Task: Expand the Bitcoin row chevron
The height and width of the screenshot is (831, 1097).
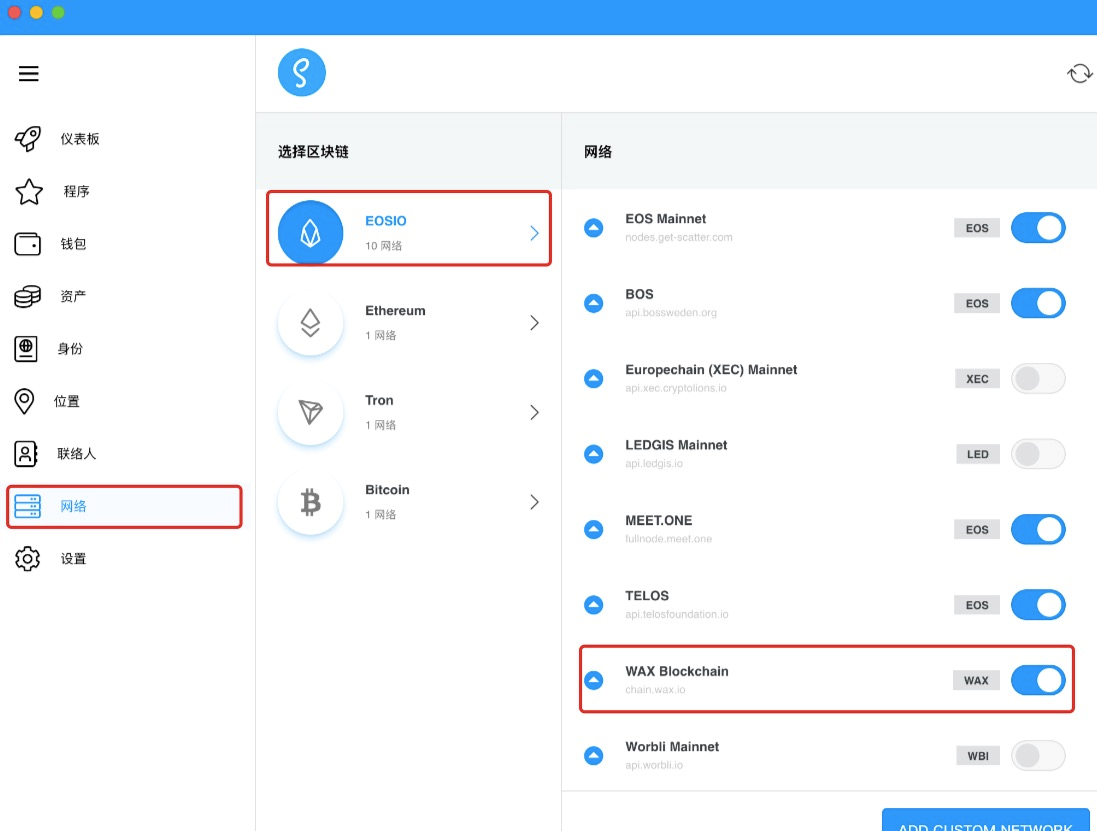Action: pyautogui.click(x=535, y=502)
